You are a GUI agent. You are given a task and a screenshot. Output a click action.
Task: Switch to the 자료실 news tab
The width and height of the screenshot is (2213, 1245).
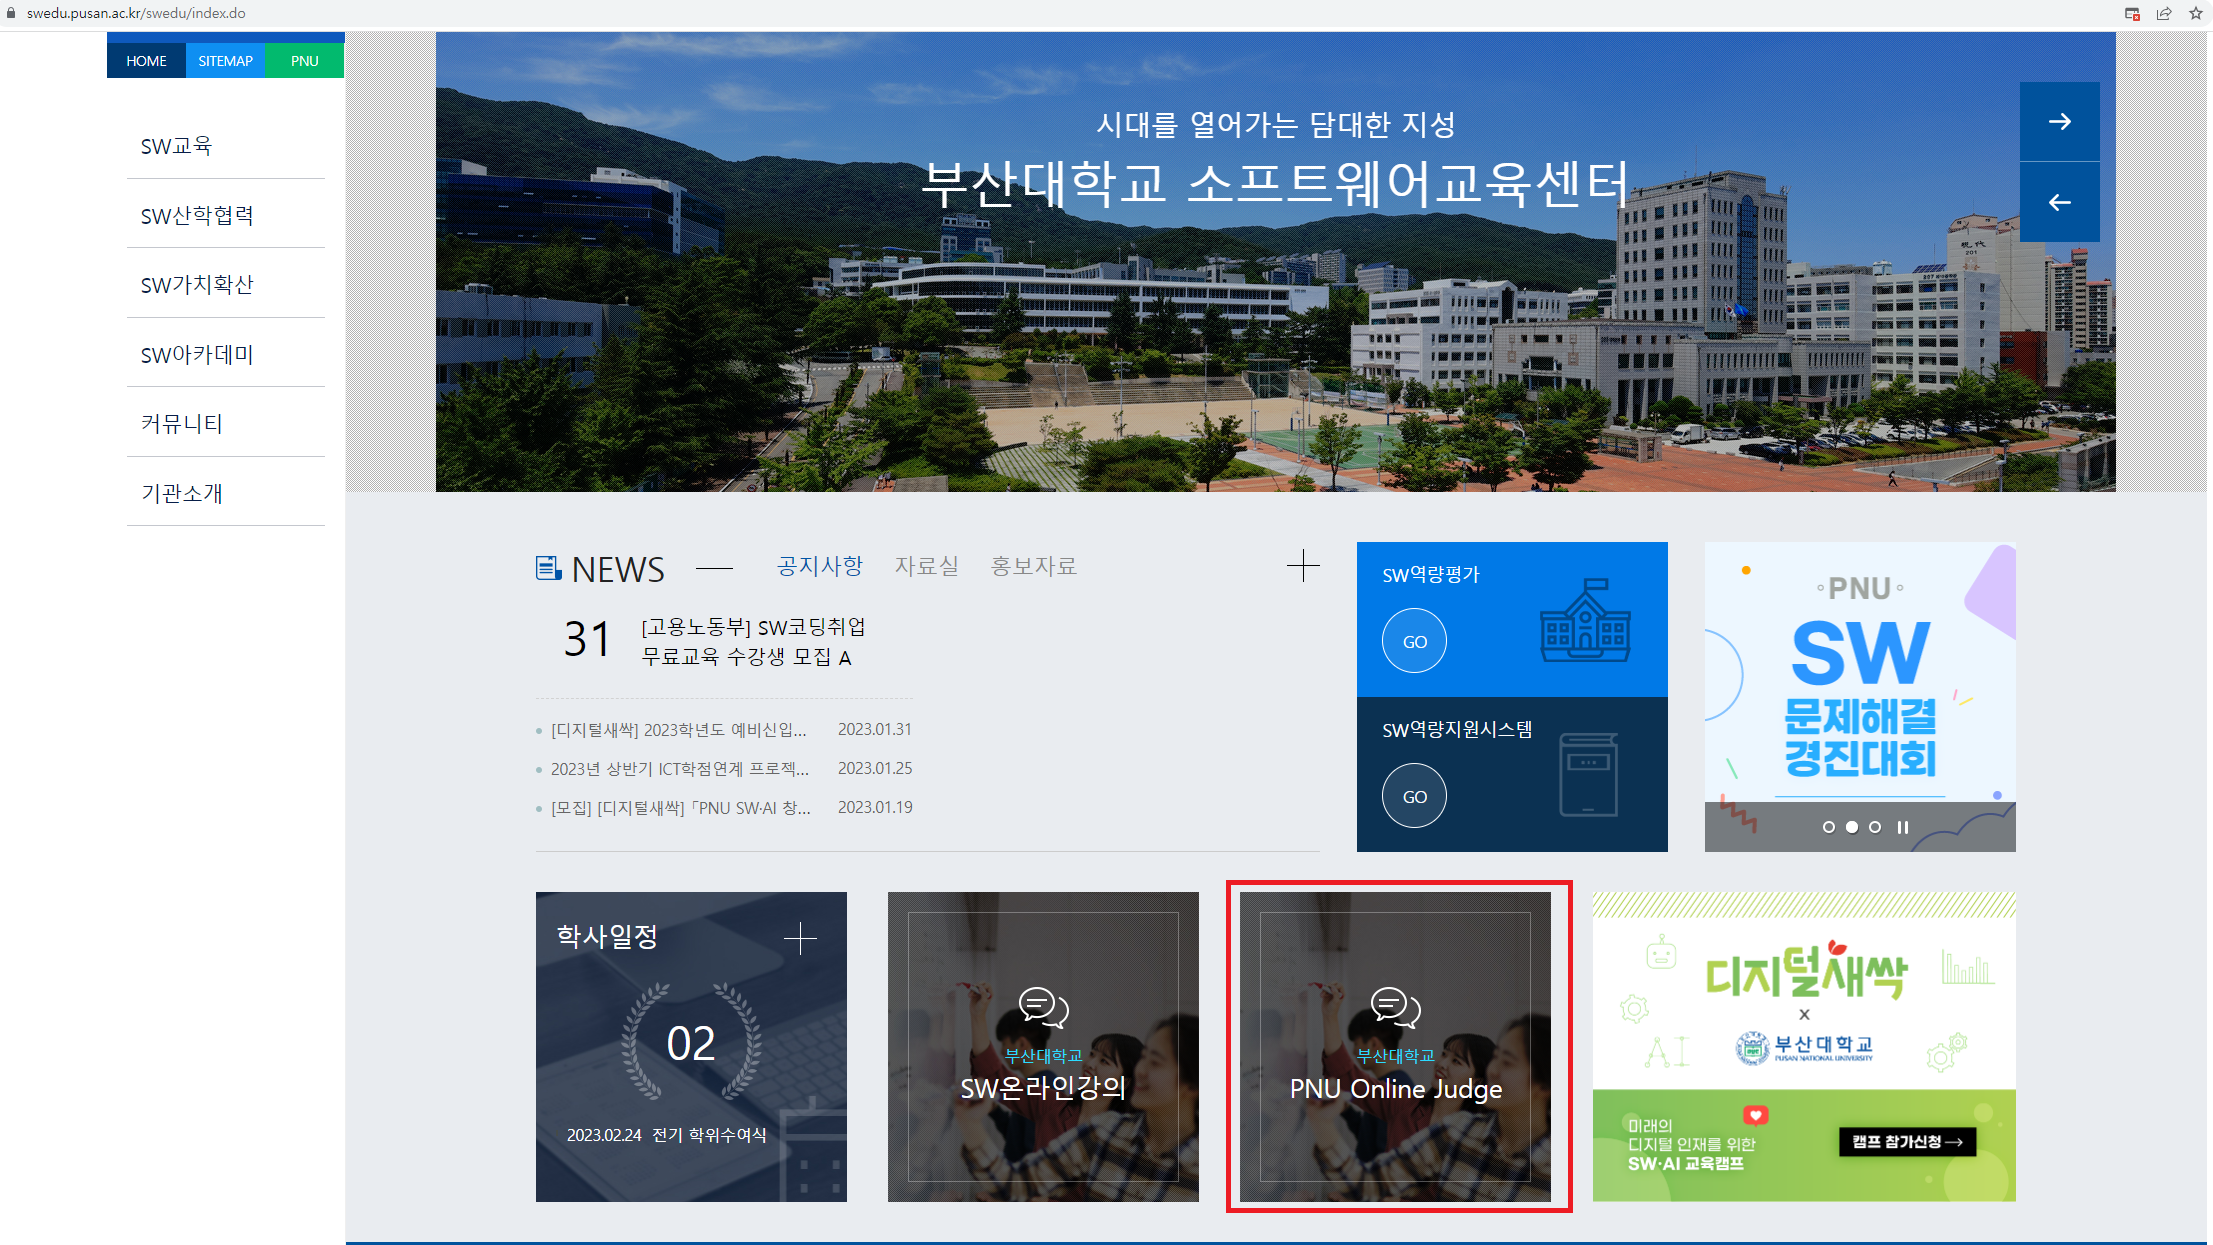pos(927,566)
